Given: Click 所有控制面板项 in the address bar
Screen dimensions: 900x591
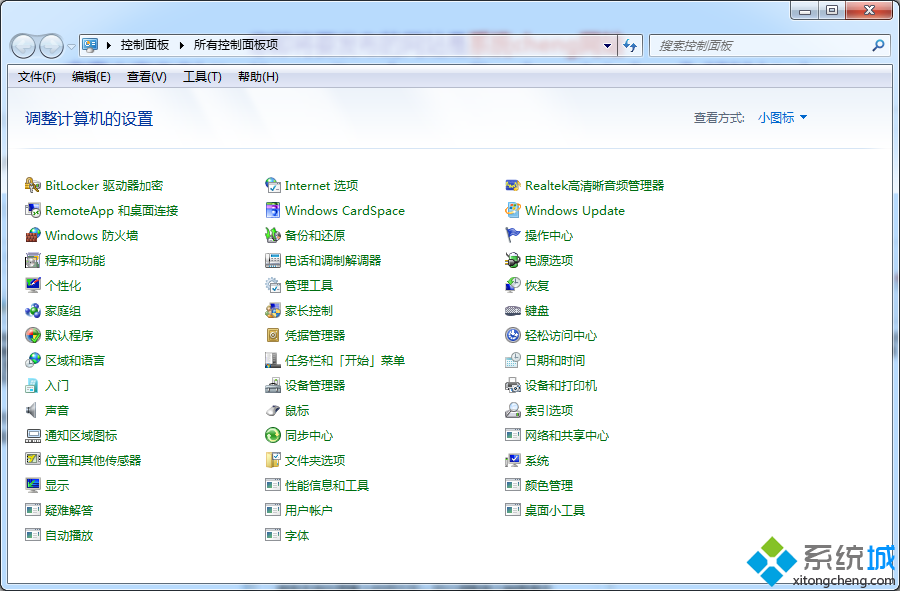Looking at the screenshot, I should point(236,45).
